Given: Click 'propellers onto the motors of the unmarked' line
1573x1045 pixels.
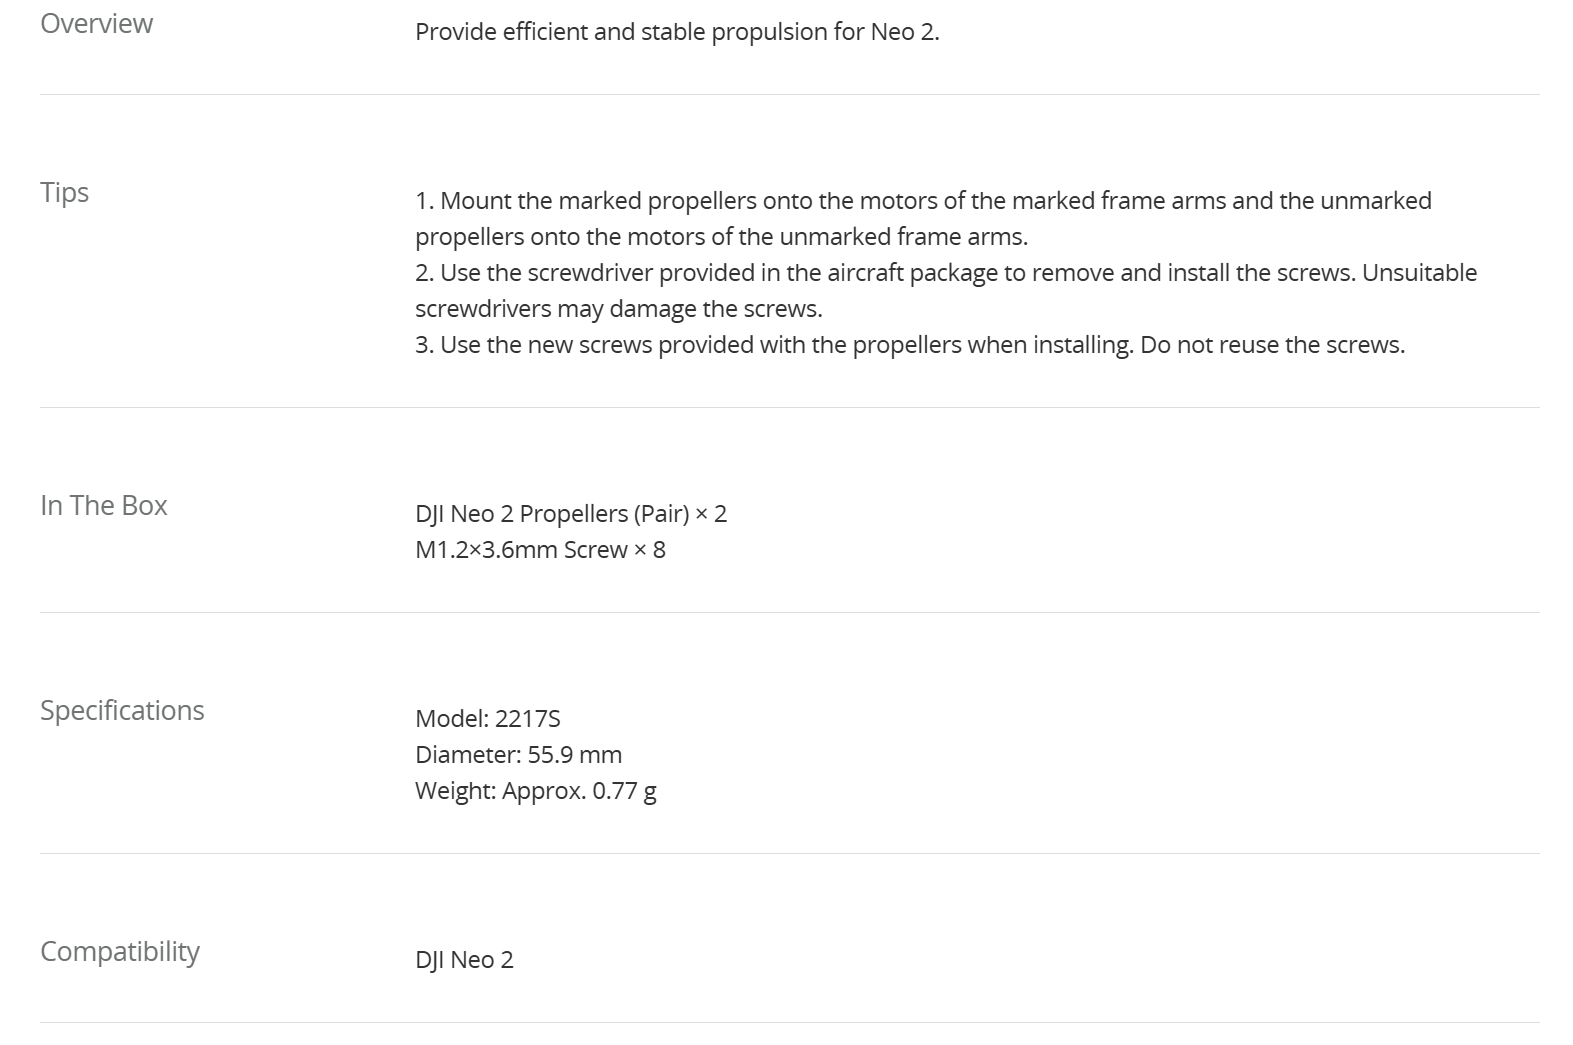Looking at the screenshot, I should pyautogui.click(x=720, y=237).
